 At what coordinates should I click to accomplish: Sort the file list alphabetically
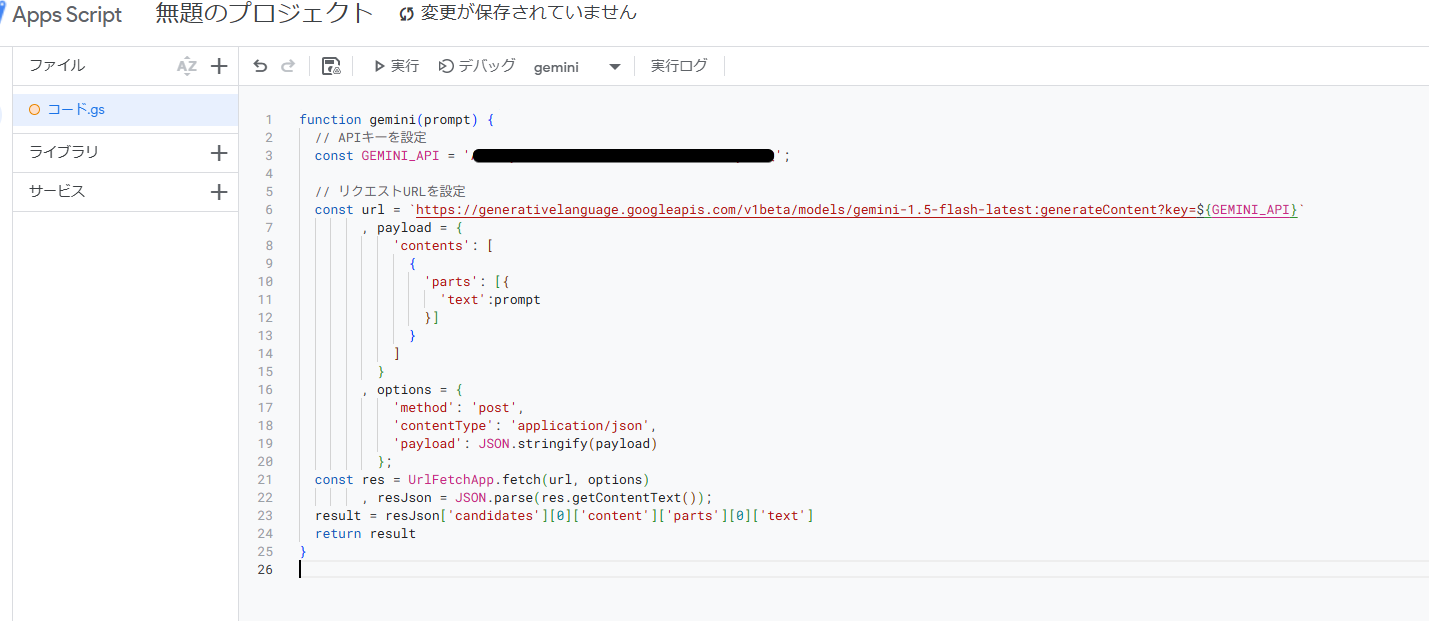pyautogui.click(x=186, y=65)
